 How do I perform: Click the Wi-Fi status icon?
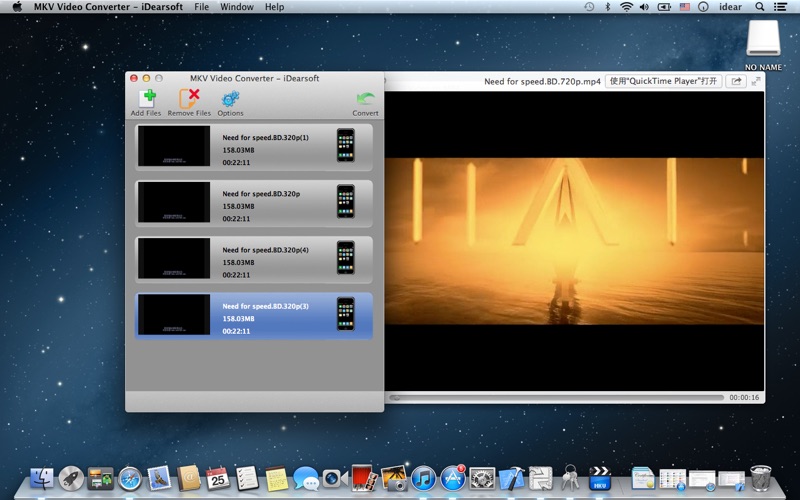pyautogui.click(x=626, y=7)
